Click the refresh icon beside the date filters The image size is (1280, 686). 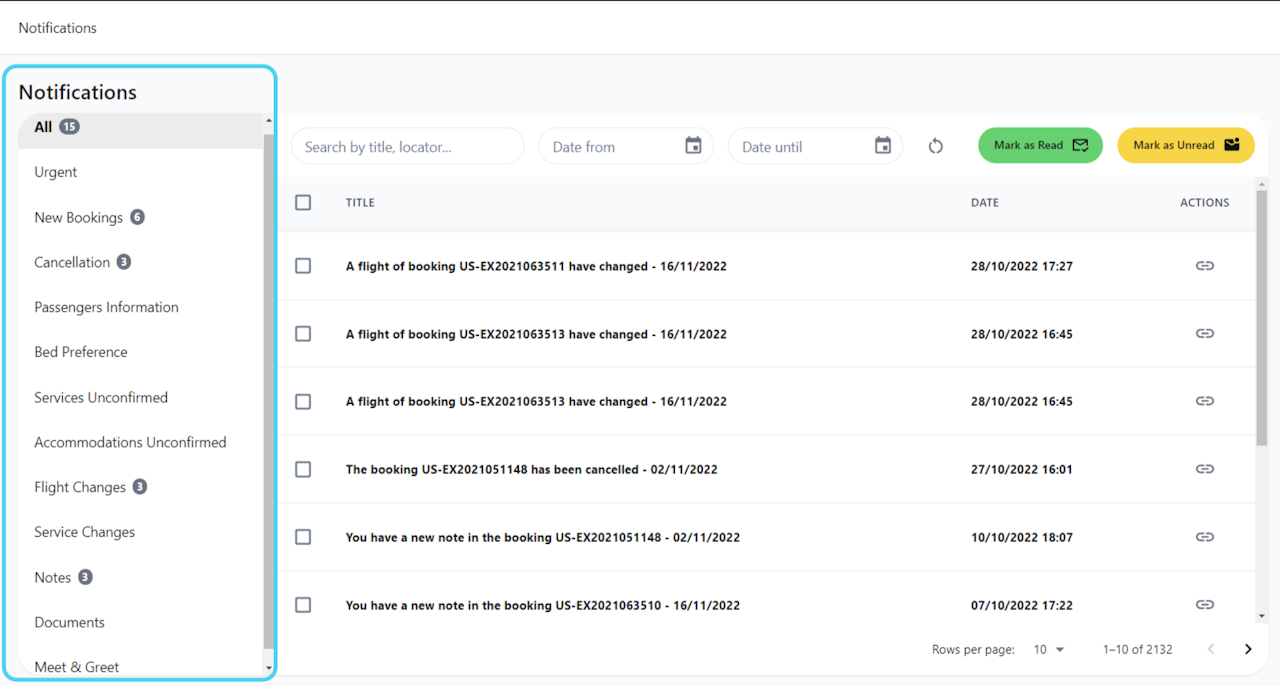935,146
